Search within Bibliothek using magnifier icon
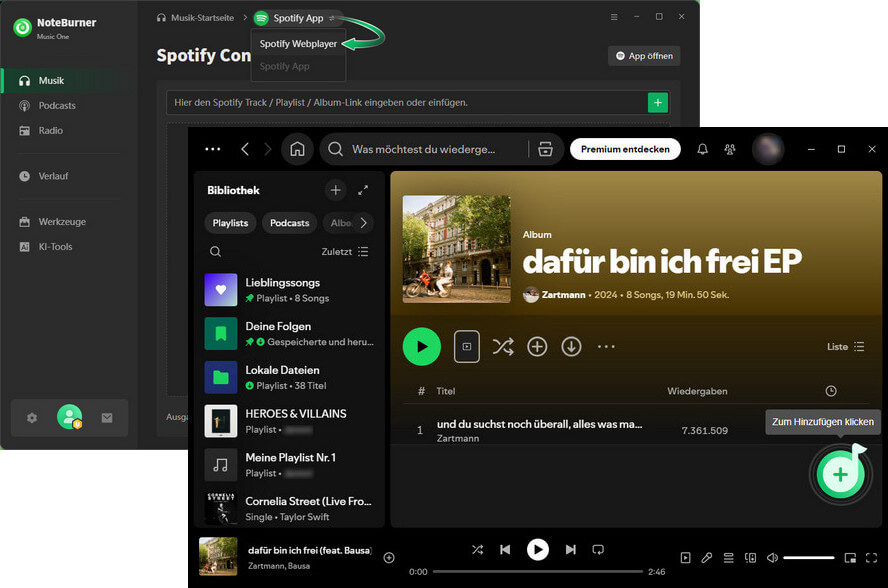888x588 pixels. [x=215, y=252]
